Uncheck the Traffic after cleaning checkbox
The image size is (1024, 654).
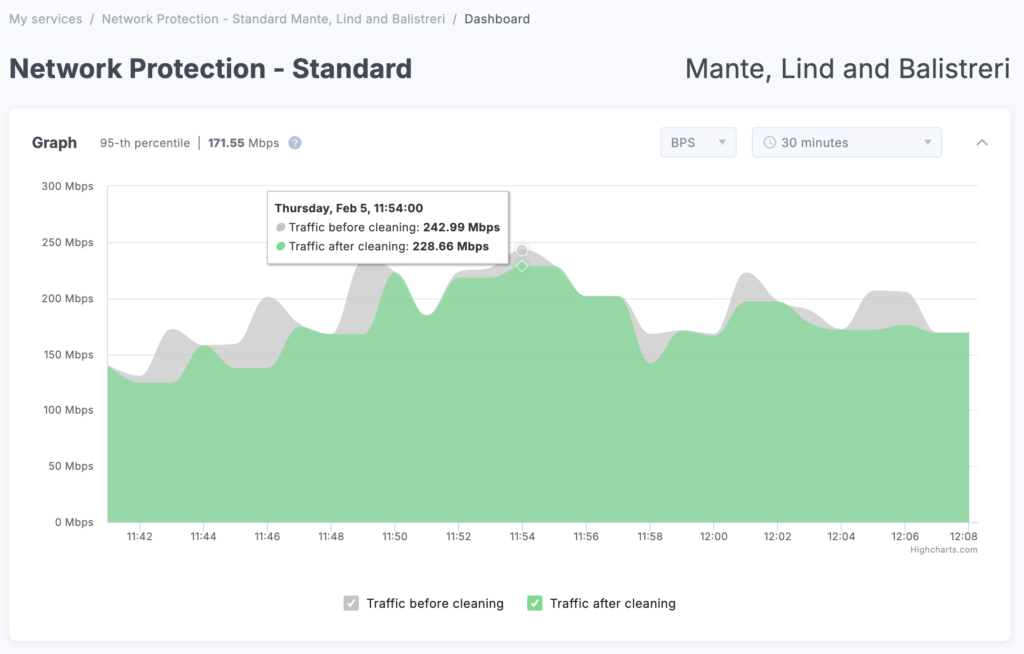click(x=535, y=603)
